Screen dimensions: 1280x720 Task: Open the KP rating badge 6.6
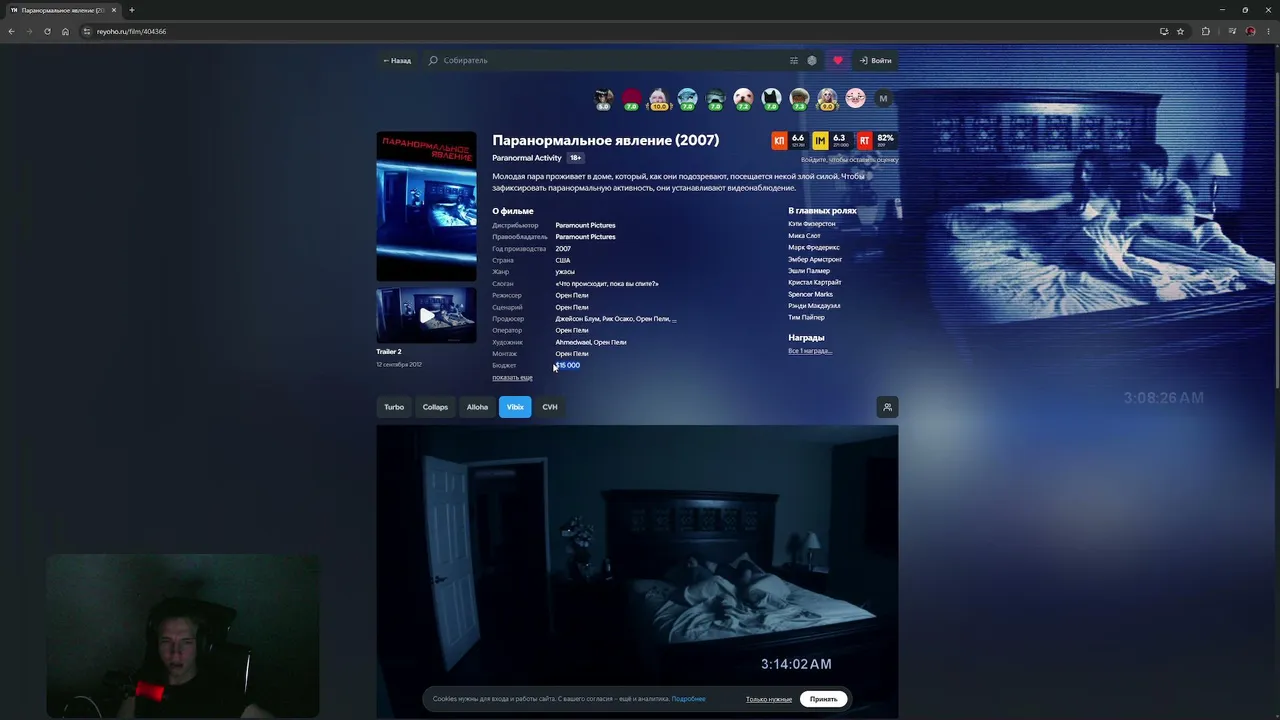click(789, 141)
